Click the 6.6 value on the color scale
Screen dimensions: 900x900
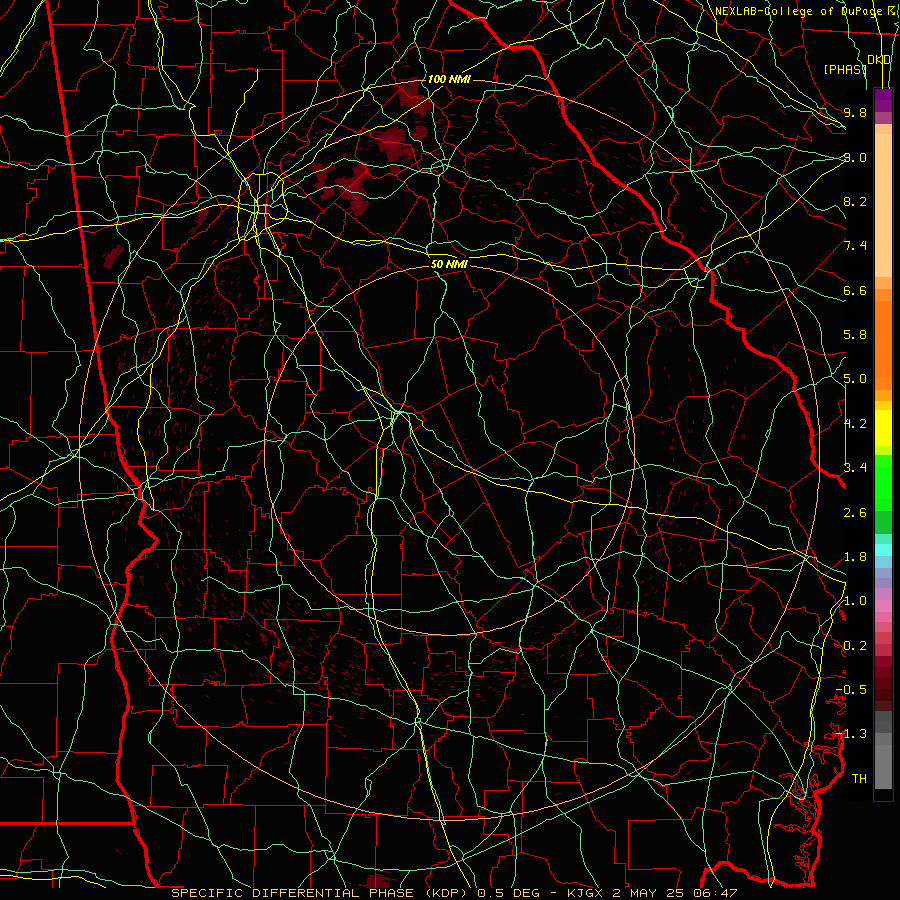pos(855,290)
